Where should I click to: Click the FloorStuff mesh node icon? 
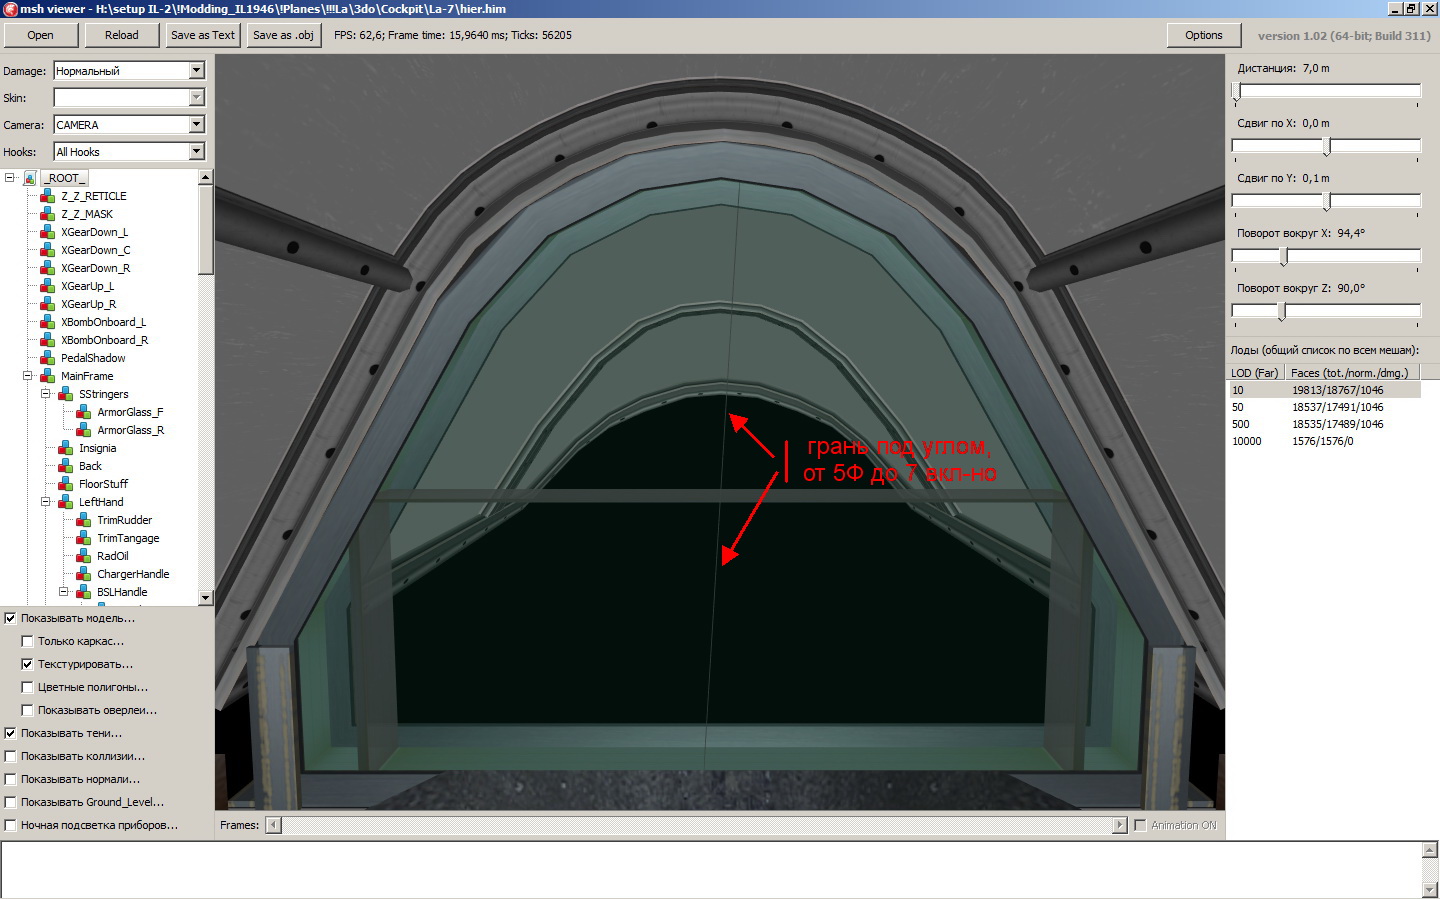coord(65,484)
